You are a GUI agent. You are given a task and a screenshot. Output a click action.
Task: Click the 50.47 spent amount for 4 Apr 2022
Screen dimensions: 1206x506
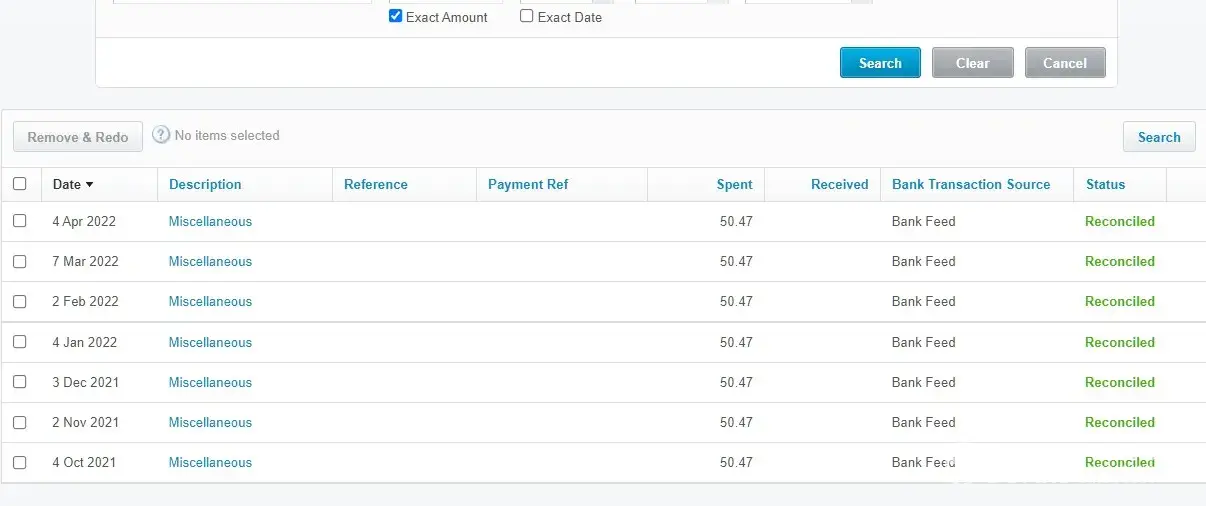(x=736, y=221)
